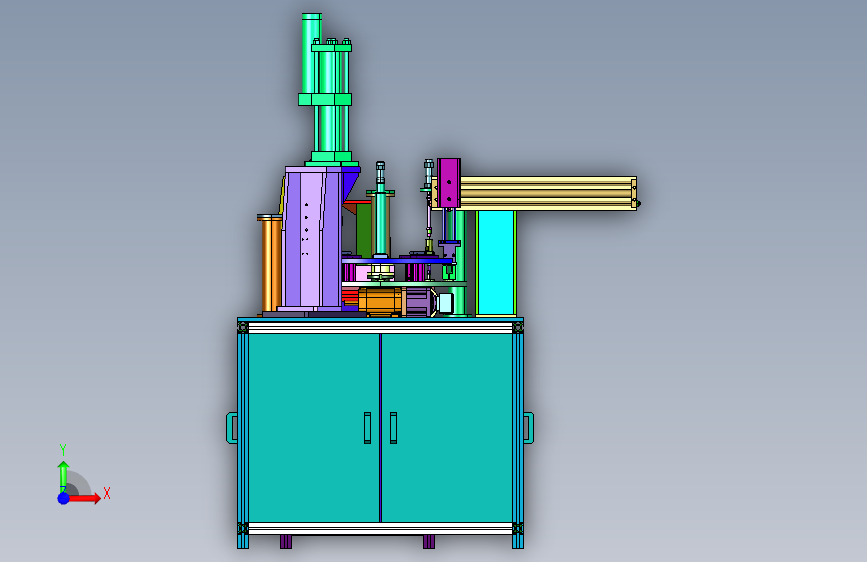Click the red X label of the triad
867x562 pixels.
[x=107, y=493]
